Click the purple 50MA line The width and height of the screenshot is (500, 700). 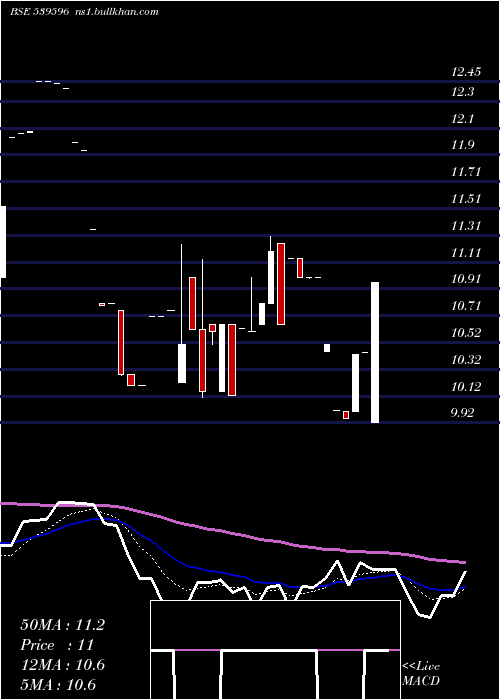tap(232, 533)
